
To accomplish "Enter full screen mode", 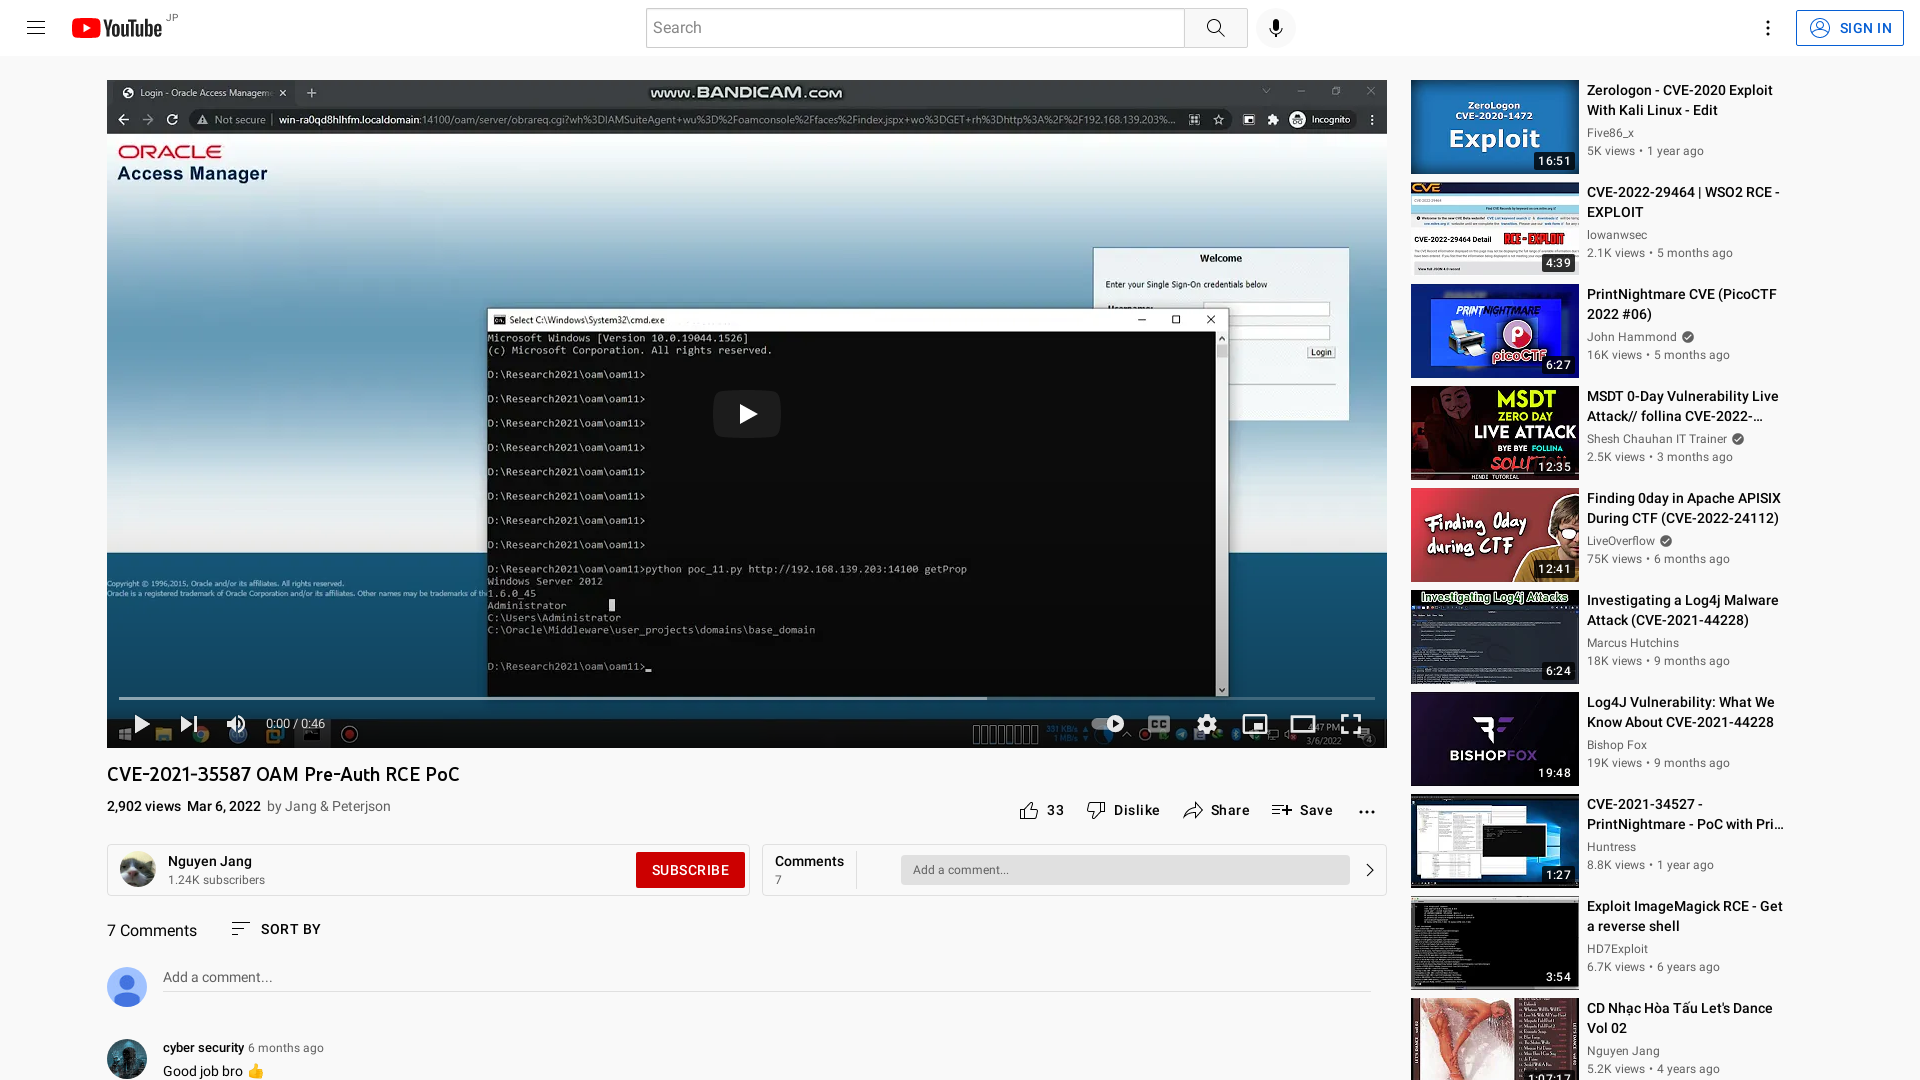I will click(x=1350, y=723).
